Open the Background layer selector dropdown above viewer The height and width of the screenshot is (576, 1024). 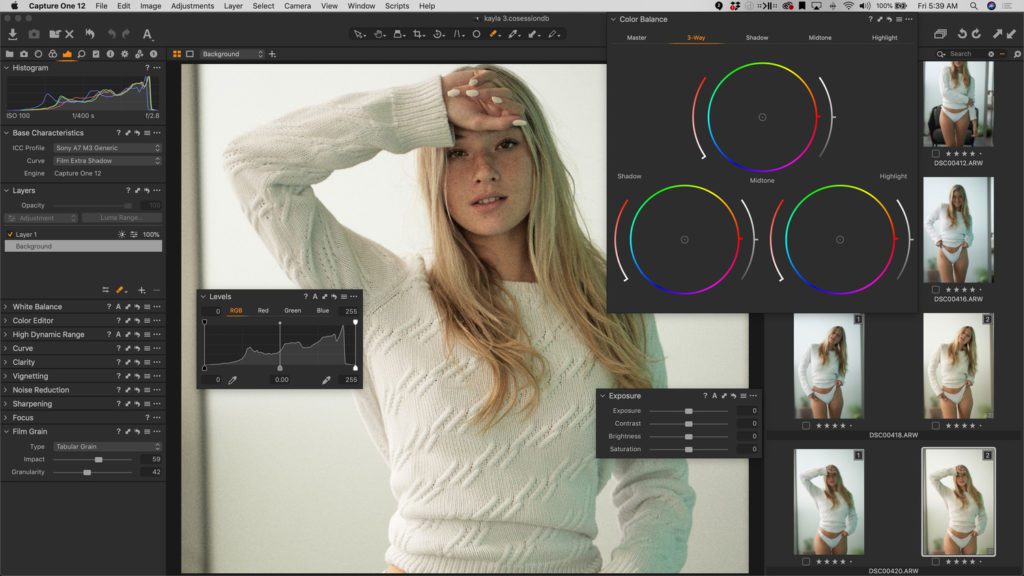(x=232, y=54)
